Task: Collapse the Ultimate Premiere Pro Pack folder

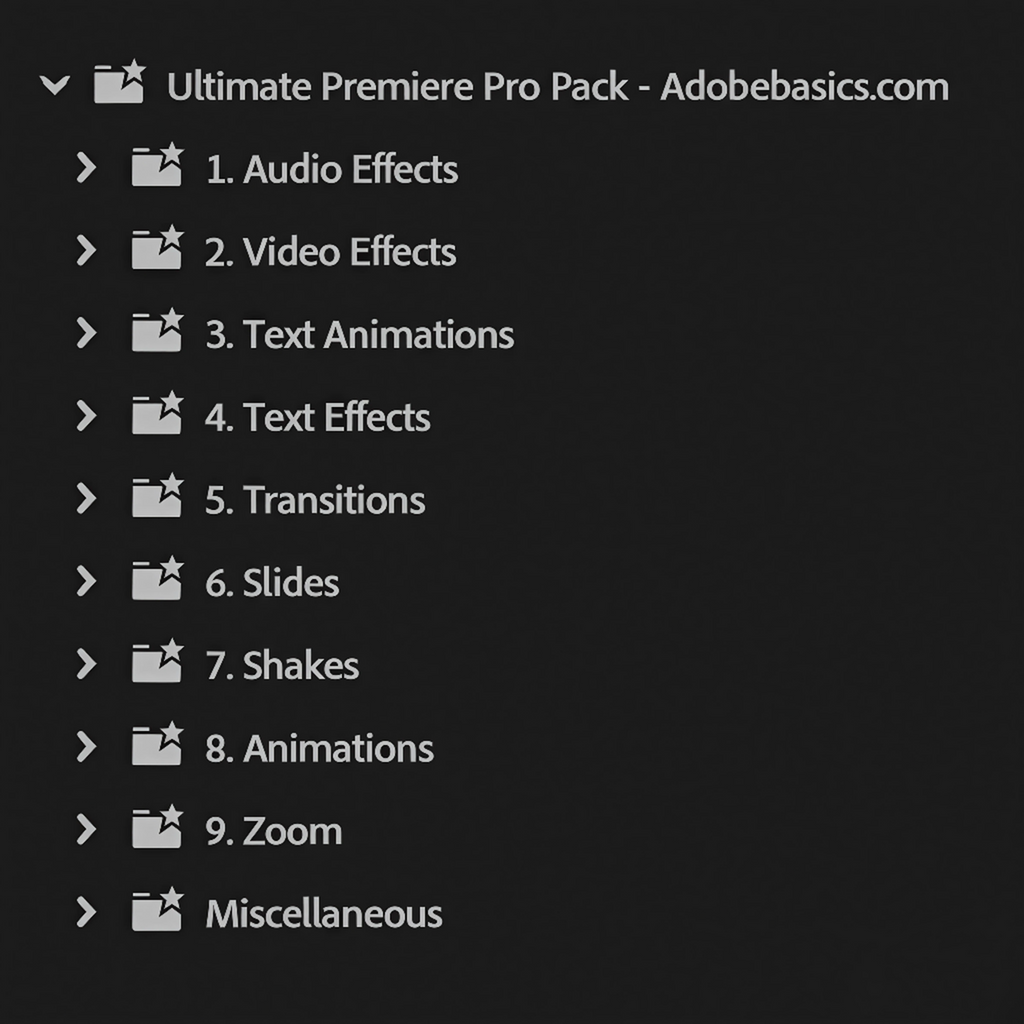Action: (54, 86)
